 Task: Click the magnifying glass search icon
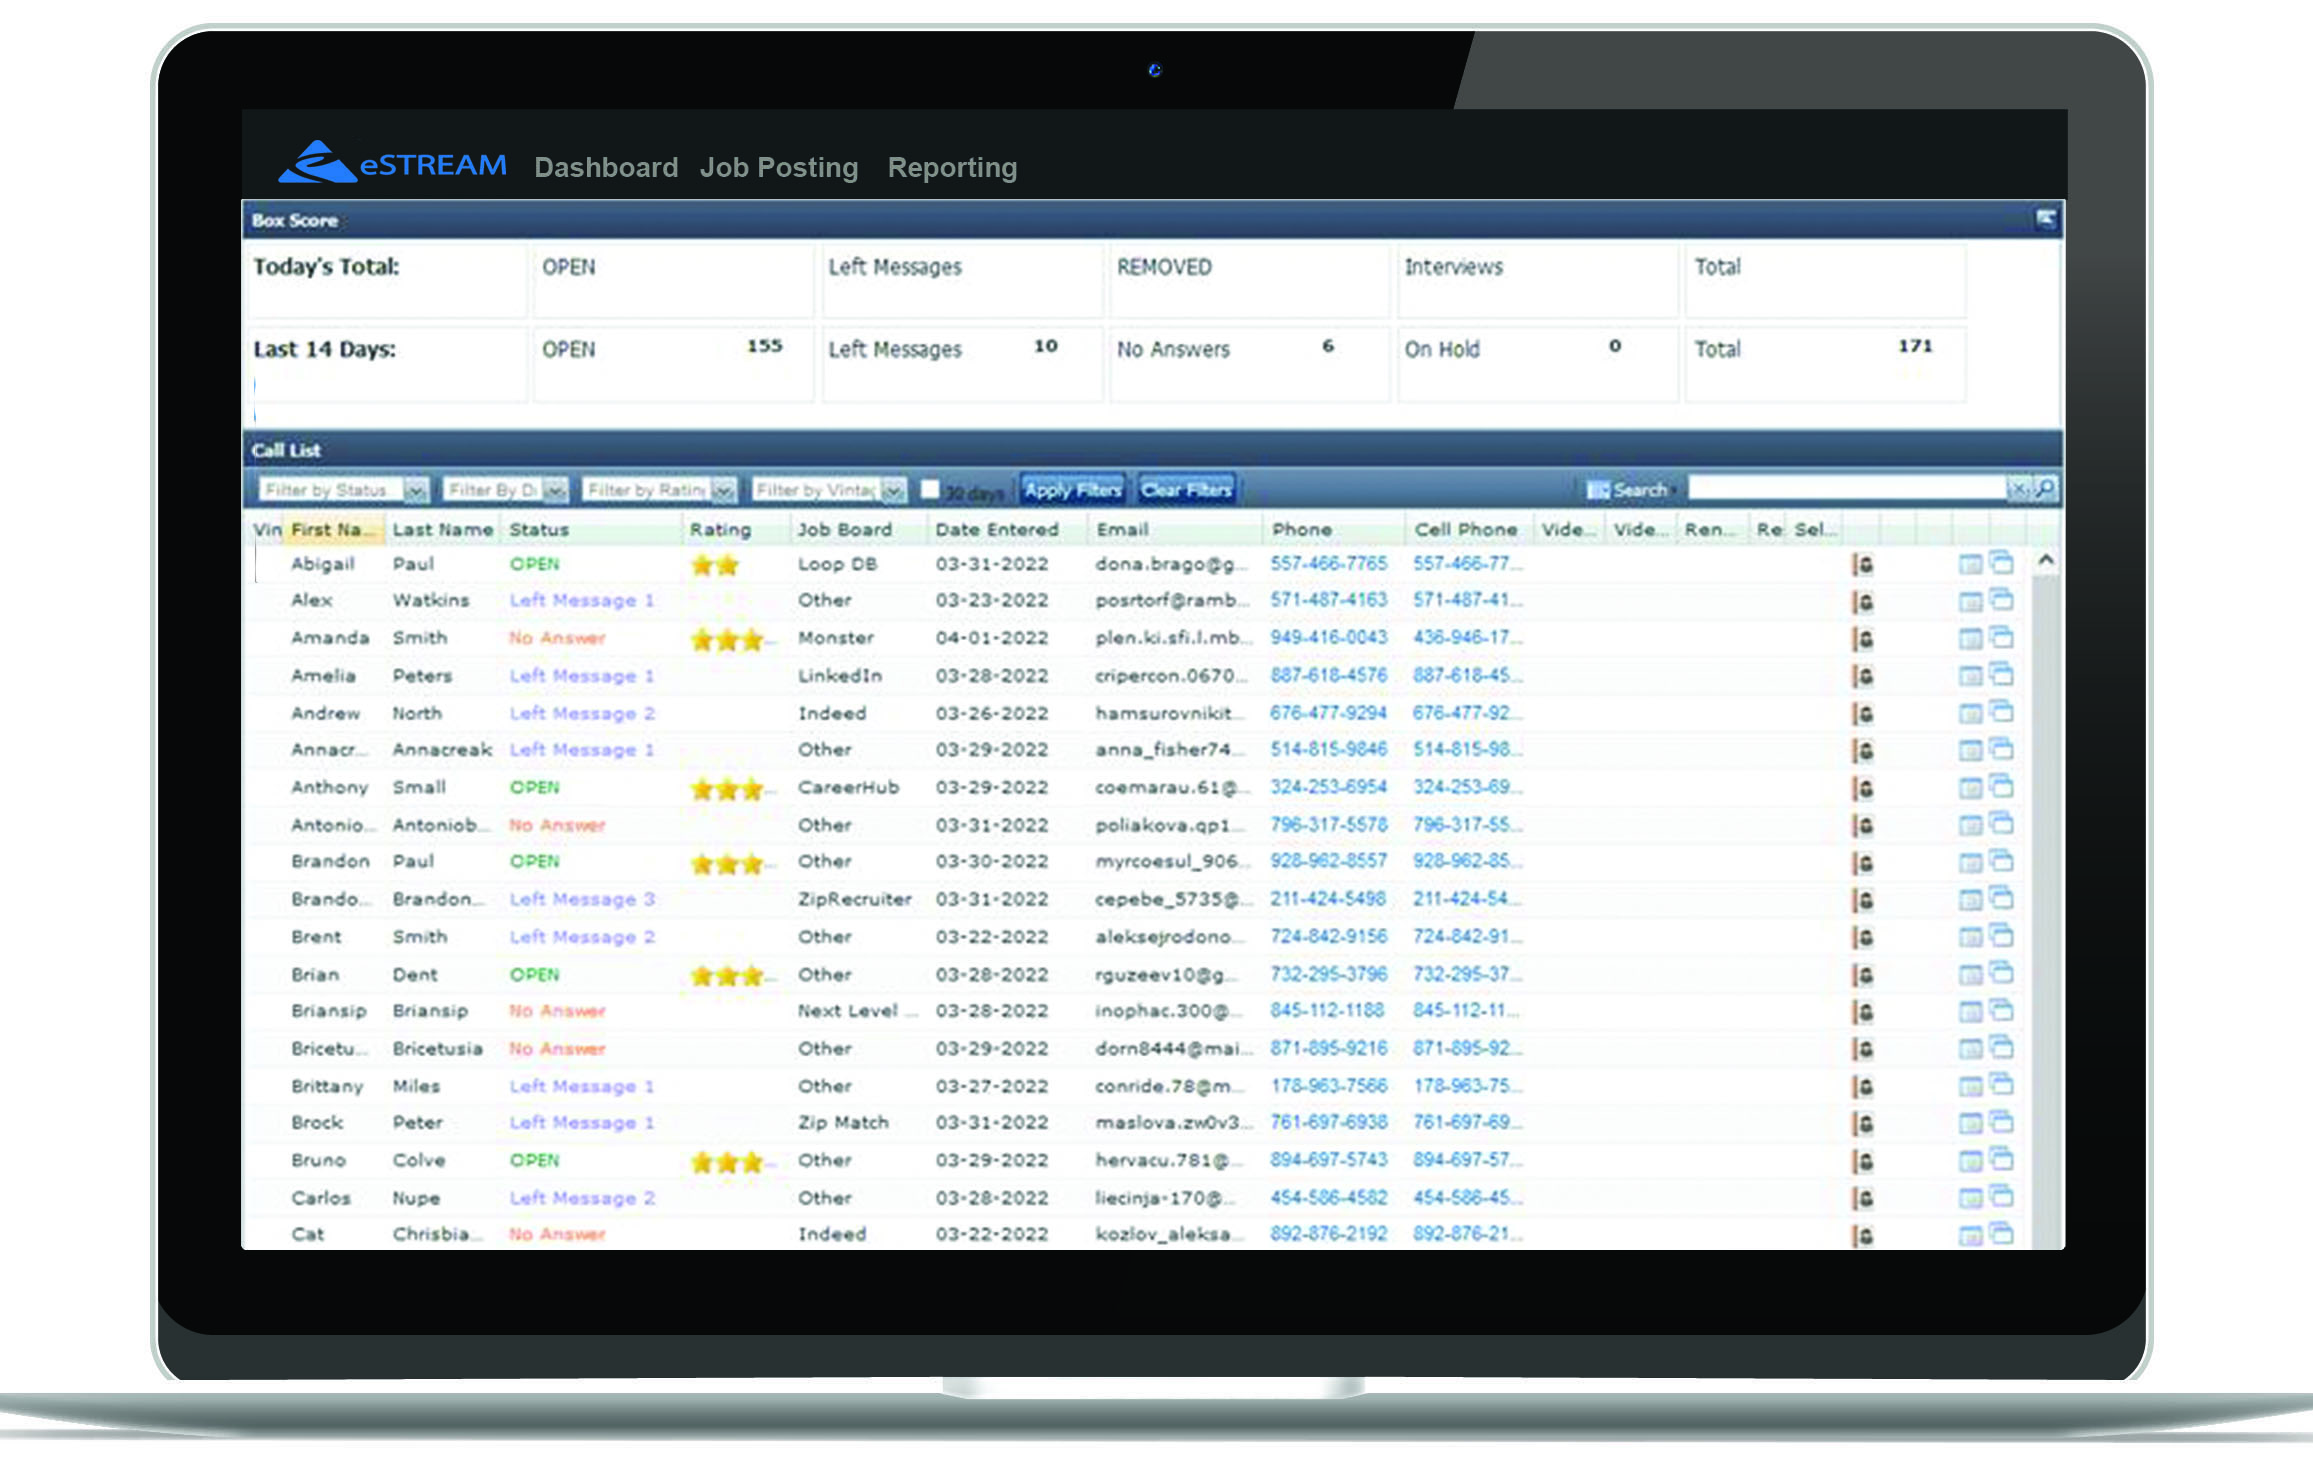[x=2046, y=488]
